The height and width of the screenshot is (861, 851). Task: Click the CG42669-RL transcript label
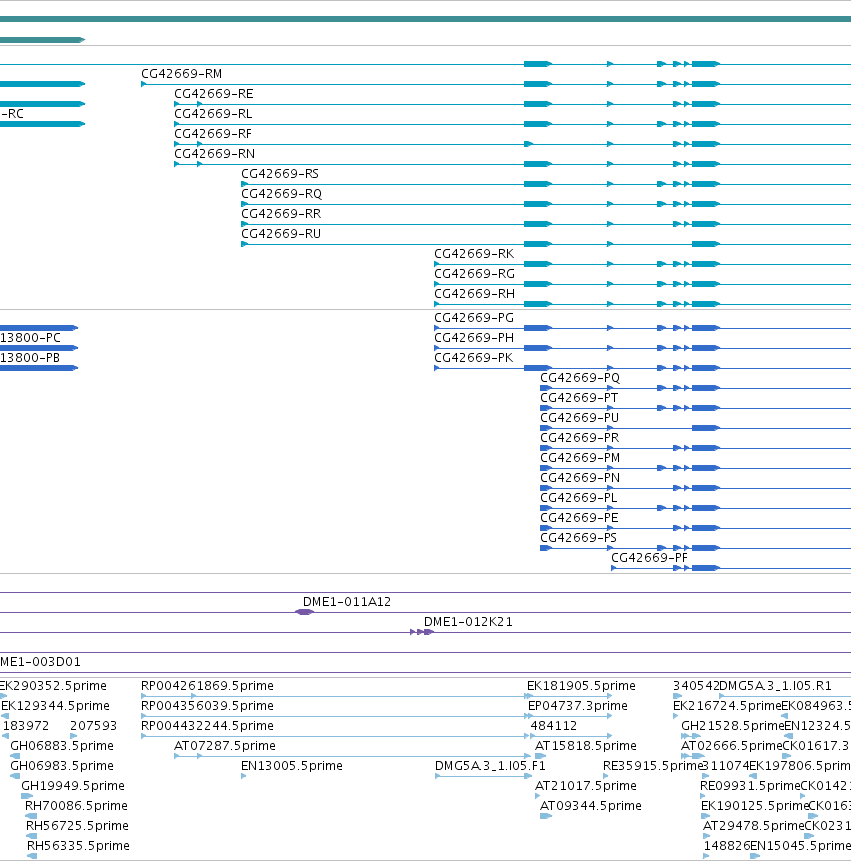tap(213, 114)
